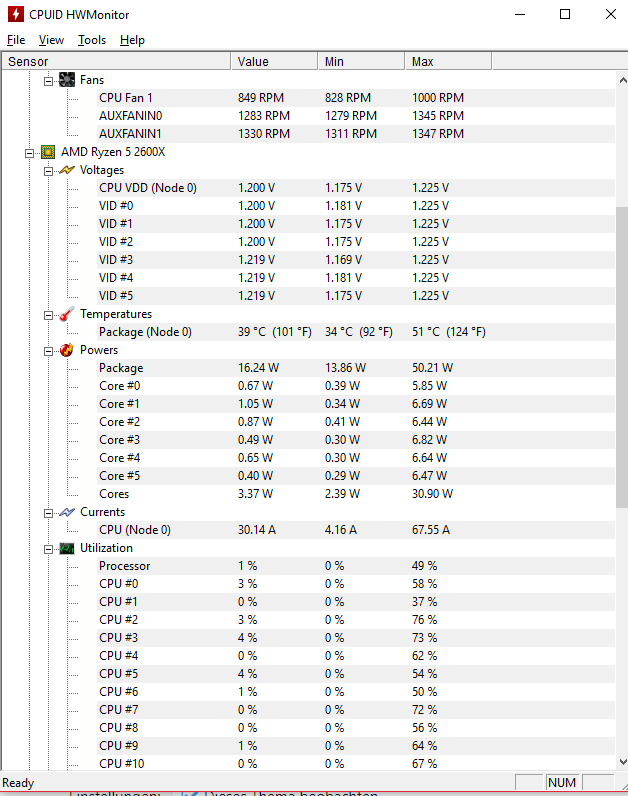Click the vertical scrollbar thumb
628x796 pixels.
click(x=622, y=357)
